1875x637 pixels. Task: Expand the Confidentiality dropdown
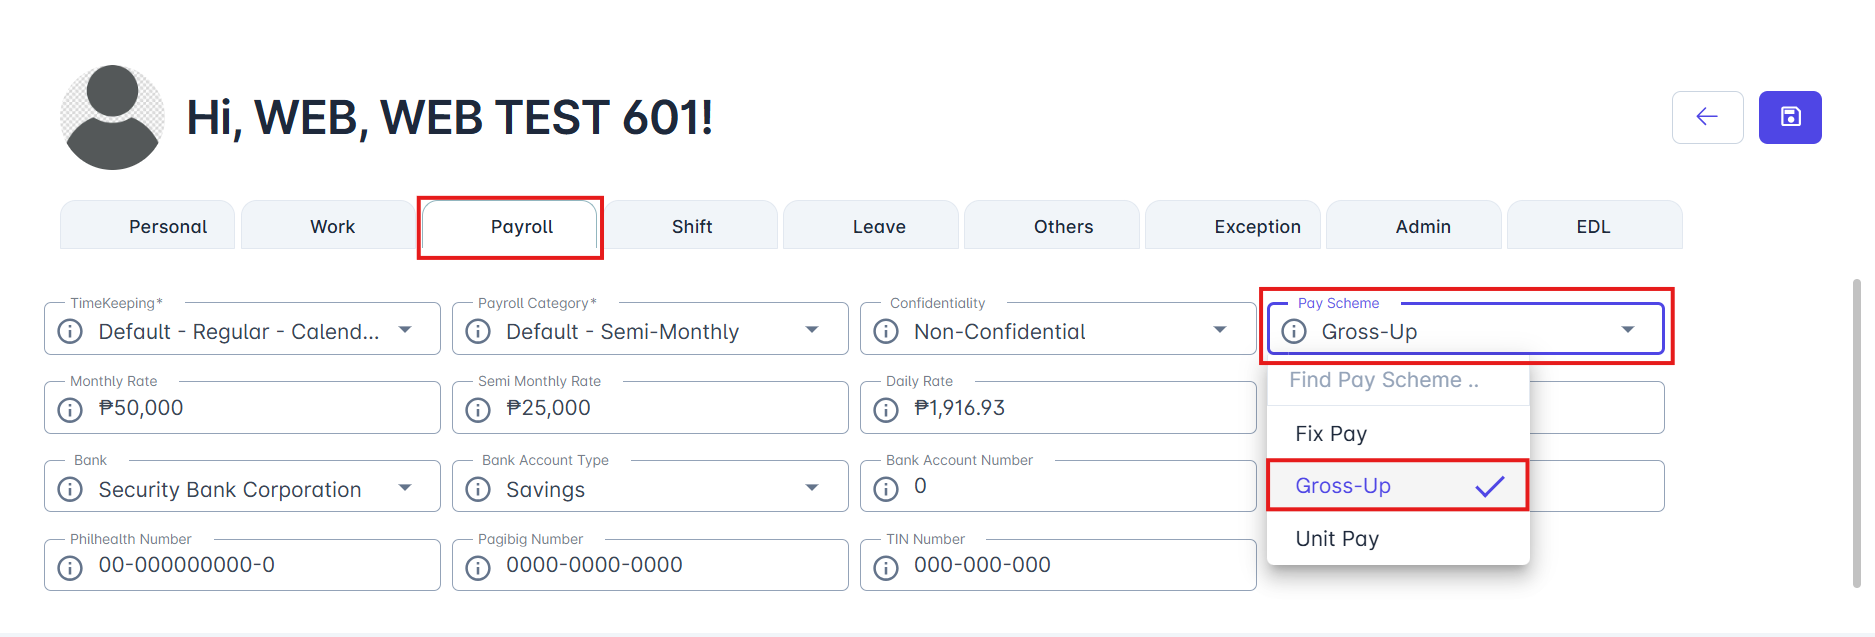[1220, 330]
